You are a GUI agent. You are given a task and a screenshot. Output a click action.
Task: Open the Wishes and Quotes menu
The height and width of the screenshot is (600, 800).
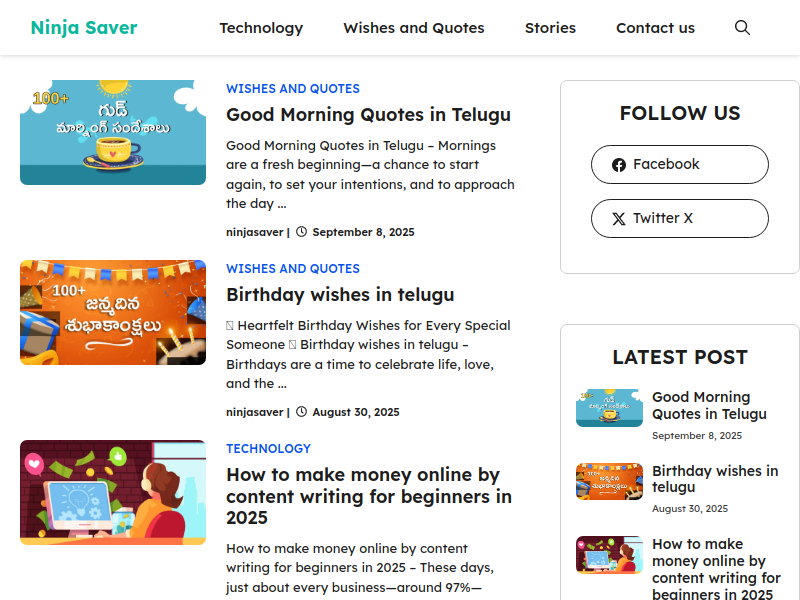(414, 28)
